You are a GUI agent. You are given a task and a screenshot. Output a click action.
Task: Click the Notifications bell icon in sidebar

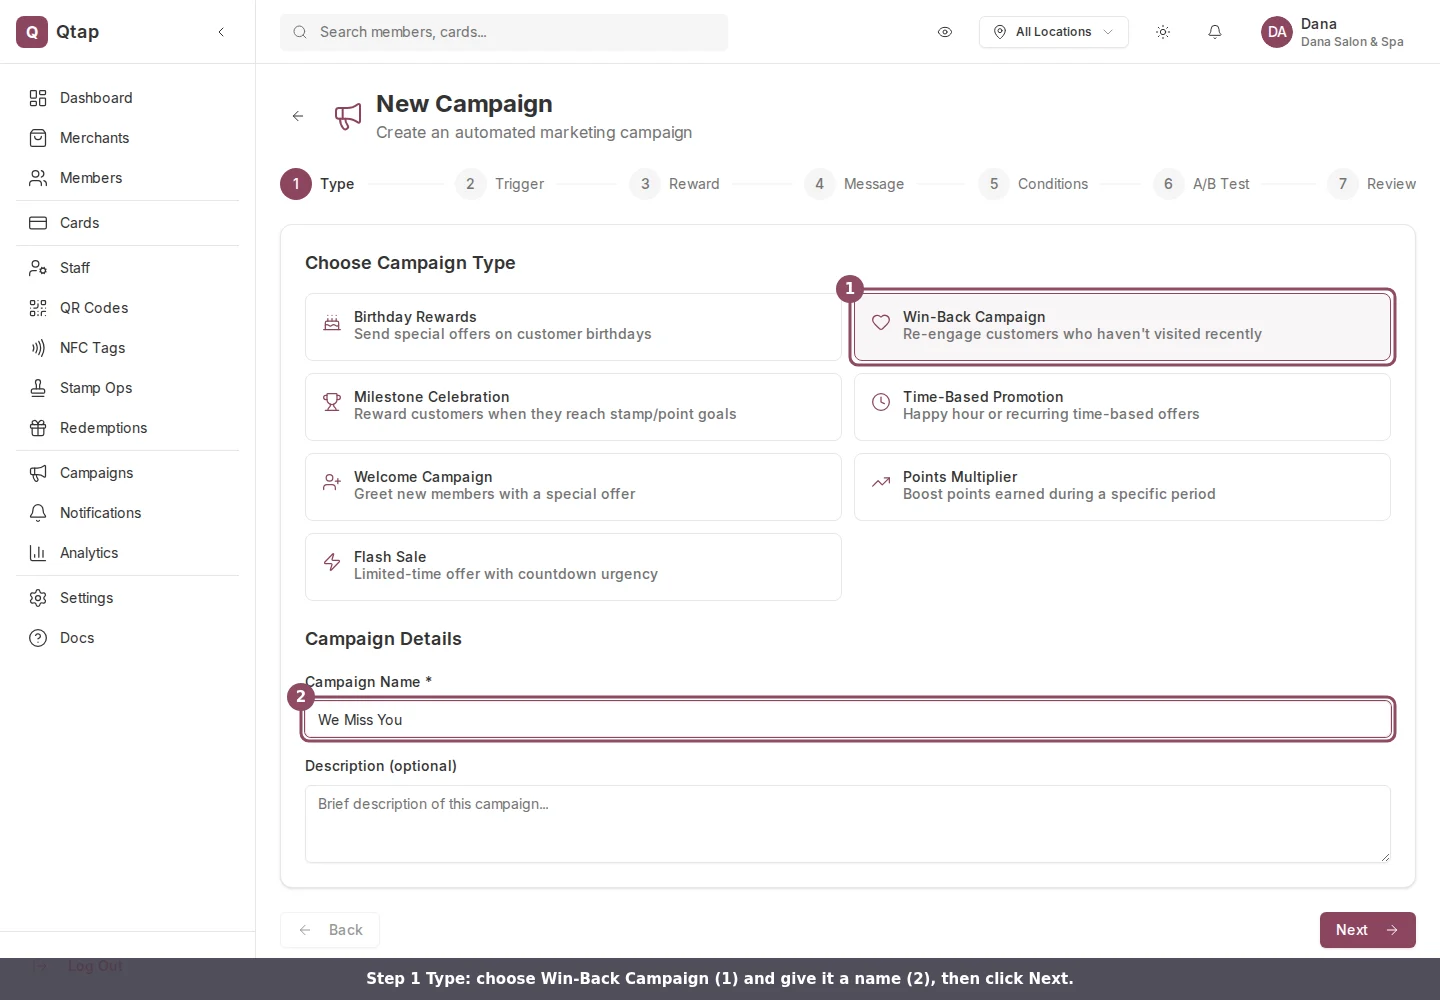click(38, 513)
